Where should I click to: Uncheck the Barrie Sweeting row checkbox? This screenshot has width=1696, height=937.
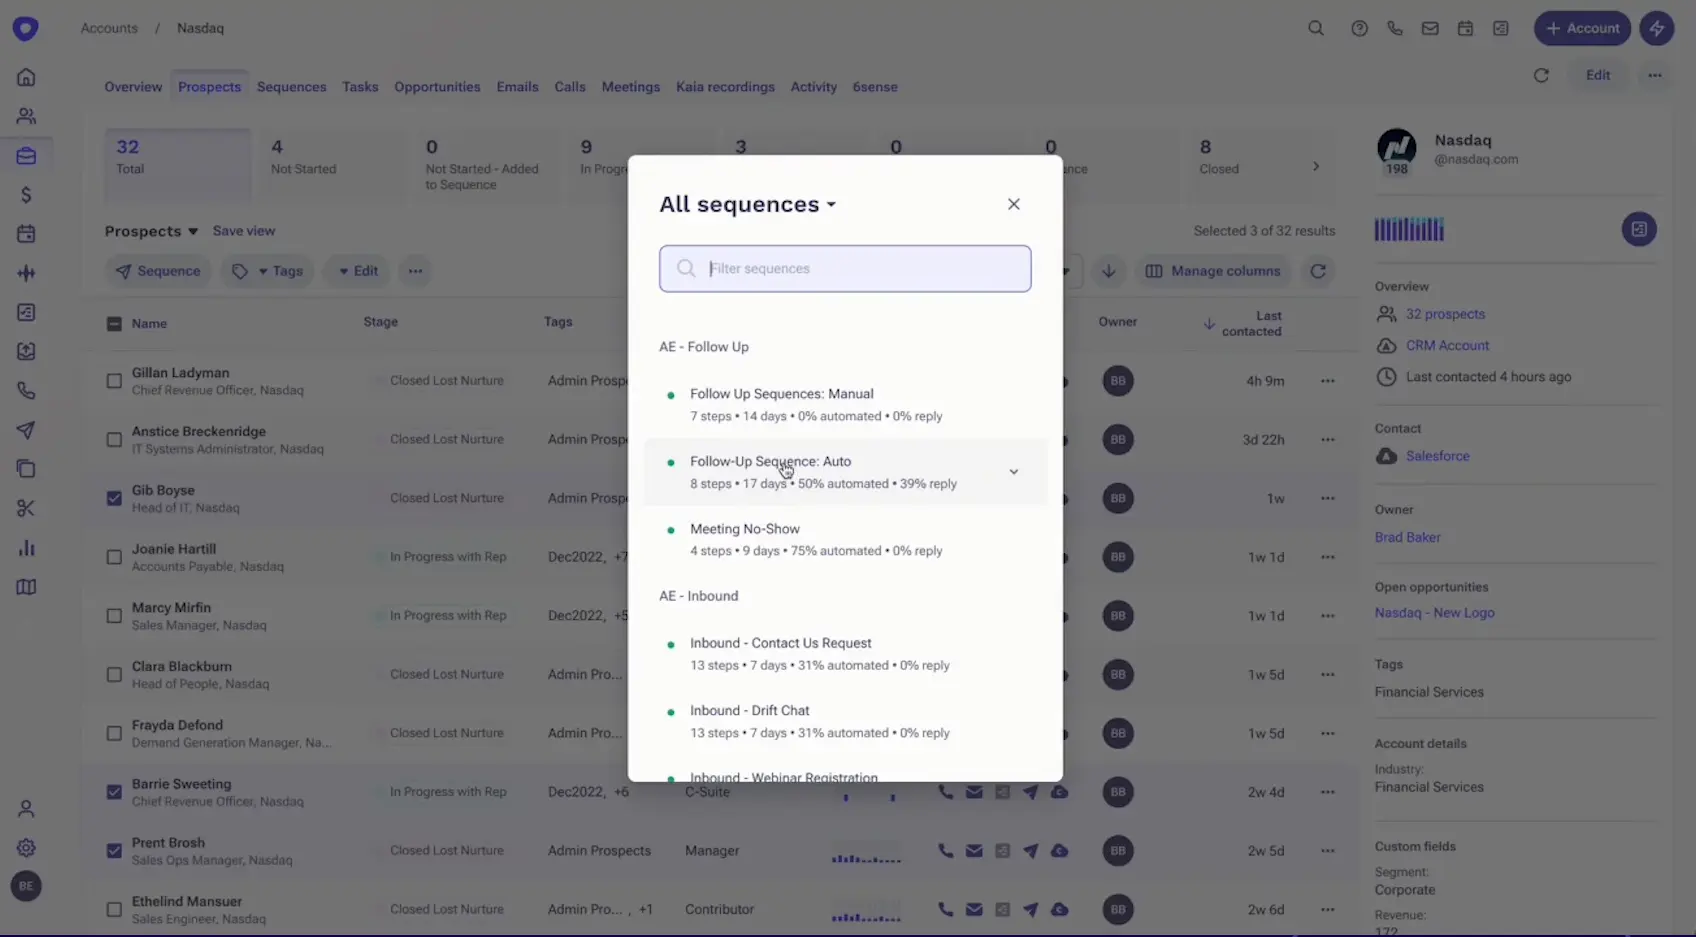click(x=113, y=791)
